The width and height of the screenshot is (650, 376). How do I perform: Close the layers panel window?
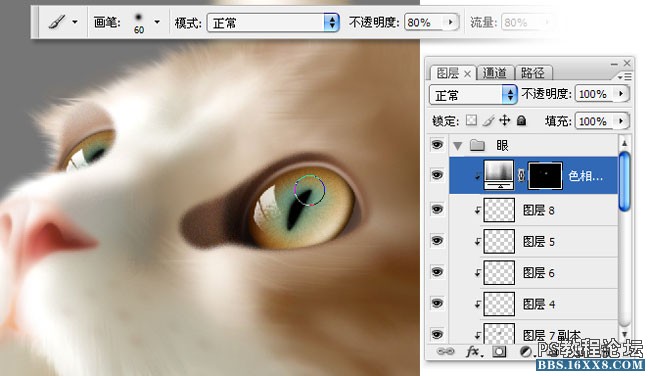coord(627,63)
